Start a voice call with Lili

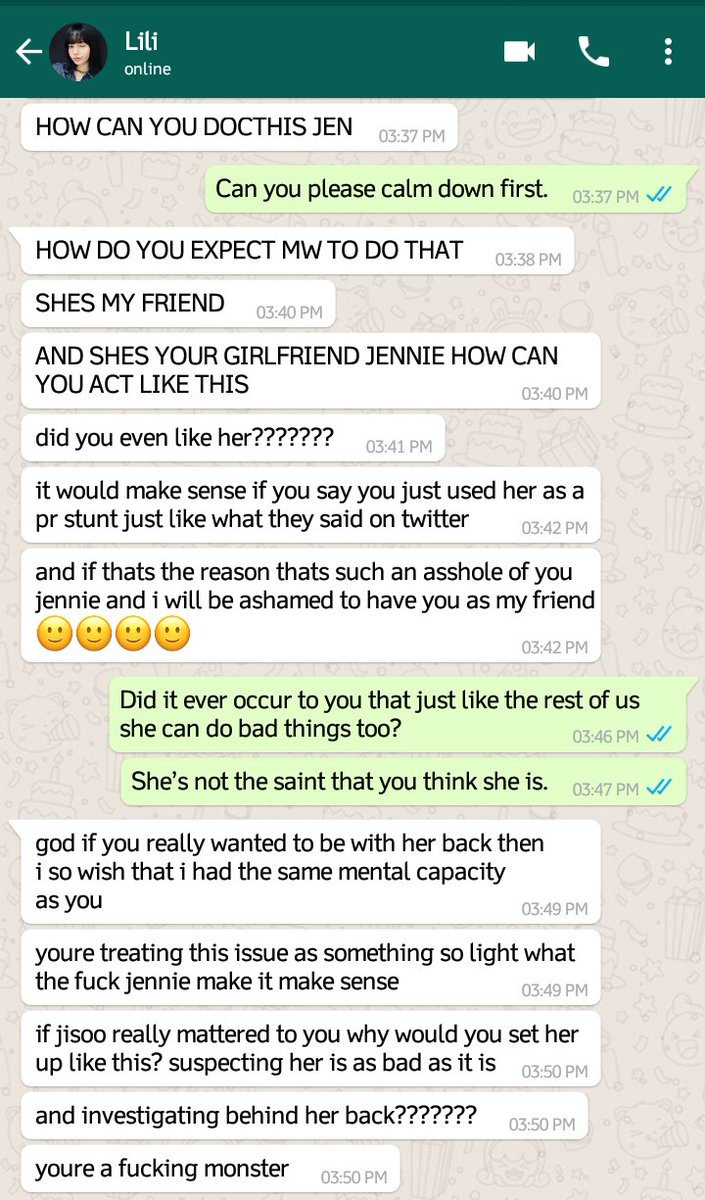tap(594, 52)
